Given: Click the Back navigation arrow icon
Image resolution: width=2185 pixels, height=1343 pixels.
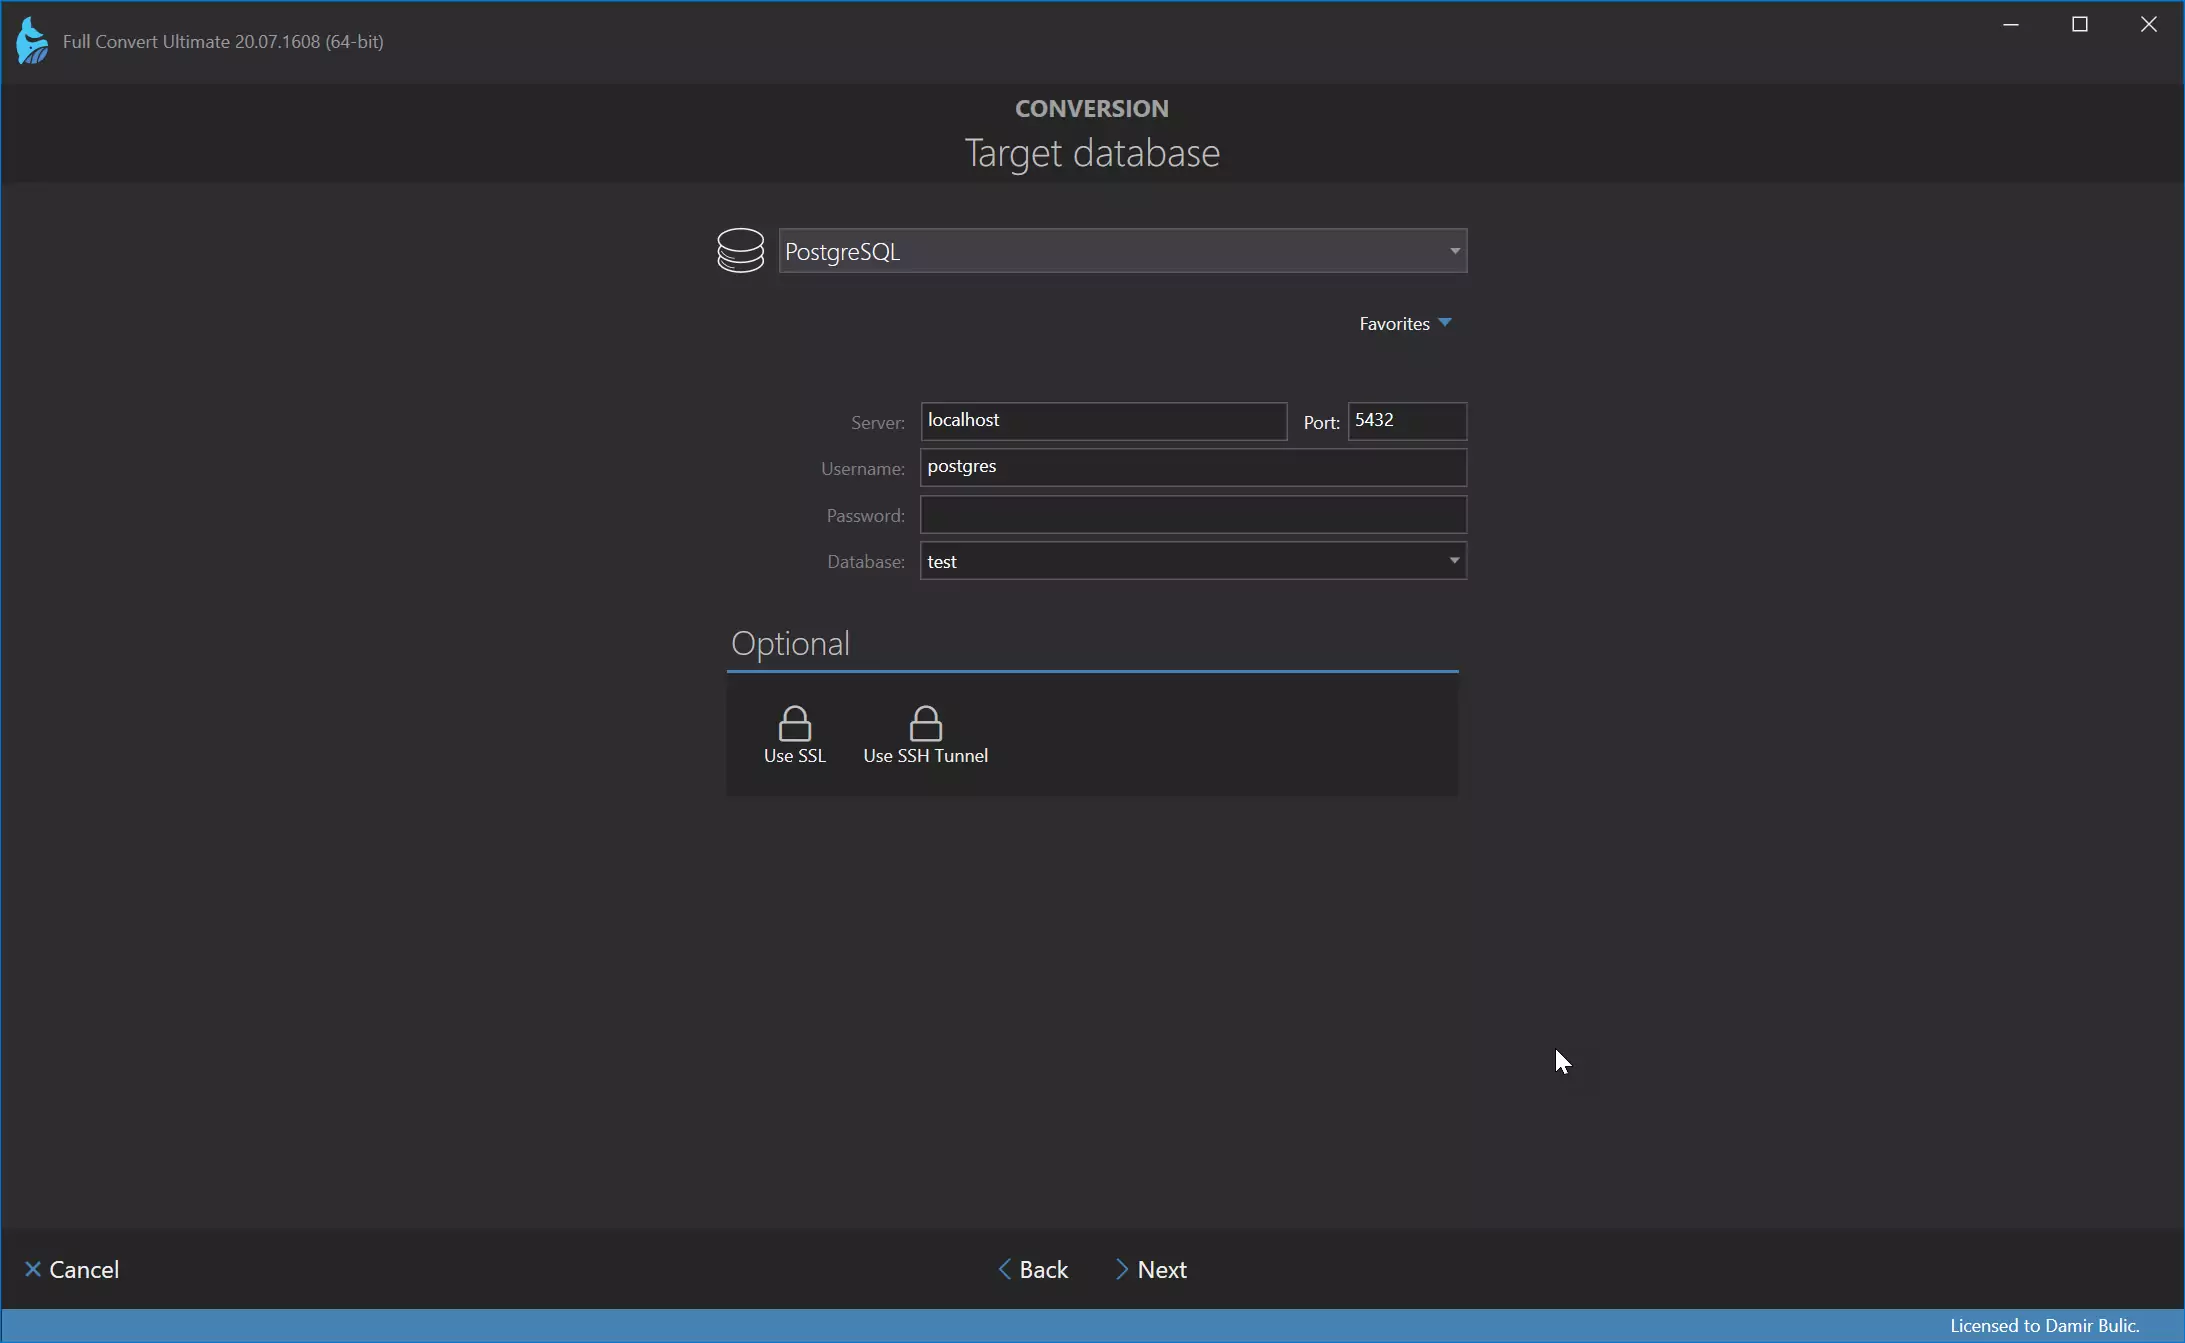Looking at the screenshot, I should pos(1004,1268).
